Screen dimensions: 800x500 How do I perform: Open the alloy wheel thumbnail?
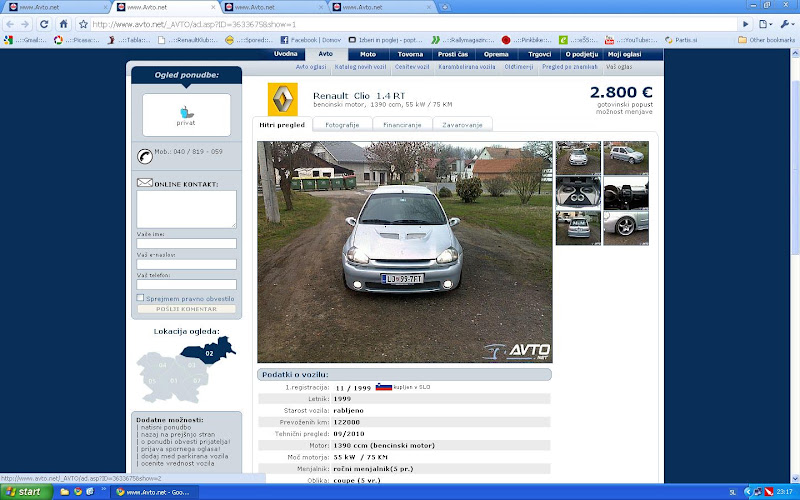click(626, 228)
